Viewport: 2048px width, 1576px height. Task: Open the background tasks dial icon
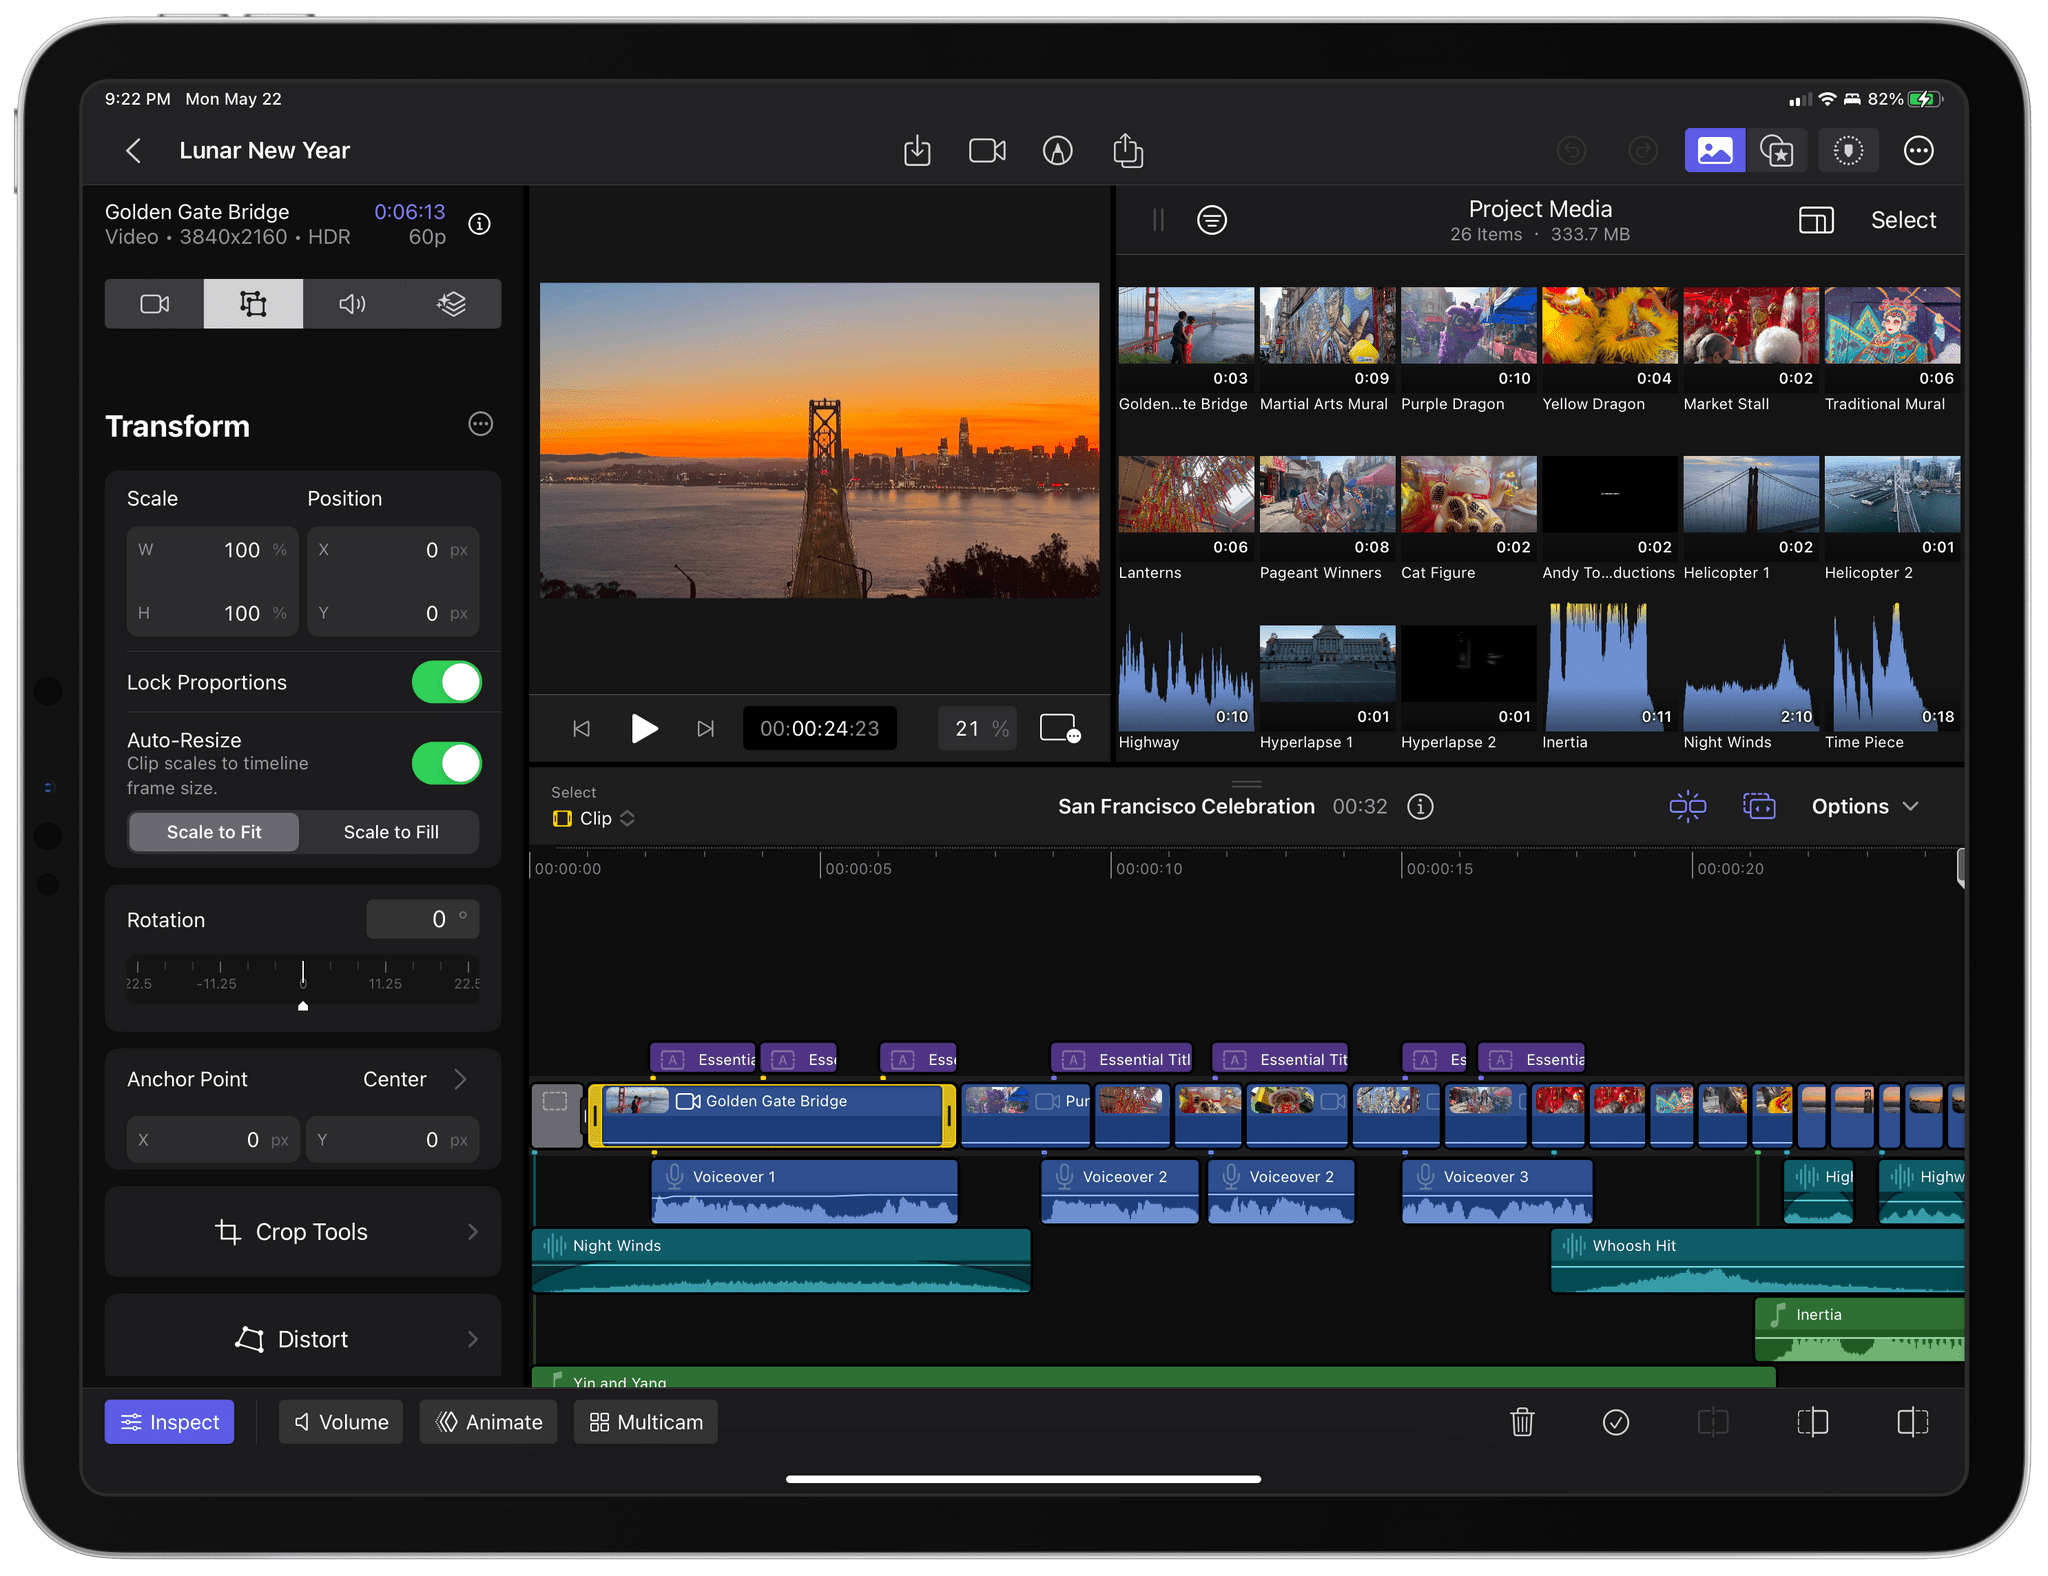tap(1848, 151)
